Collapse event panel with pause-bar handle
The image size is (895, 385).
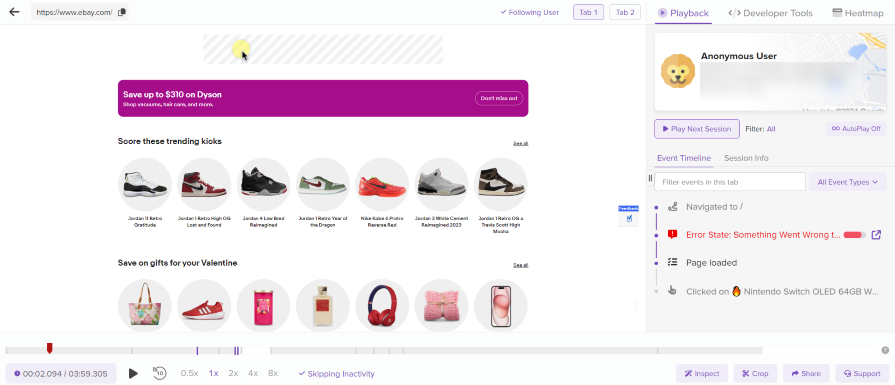pos(650,178)
